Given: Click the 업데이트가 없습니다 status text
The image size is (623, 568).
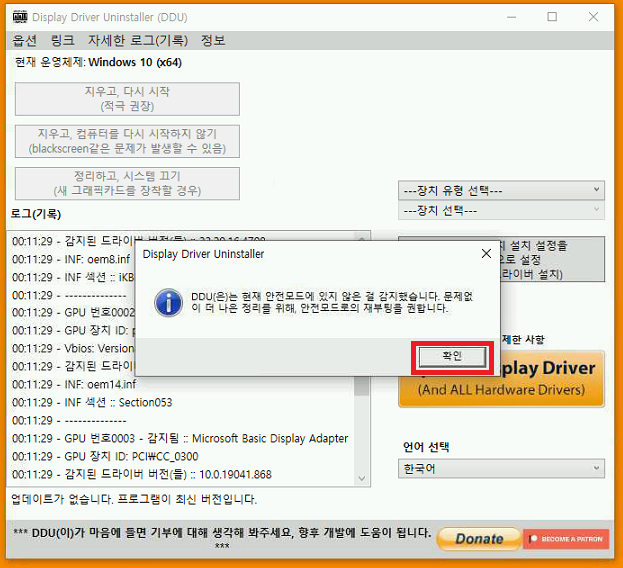Looking at the screenshot, I should point(134,499).
